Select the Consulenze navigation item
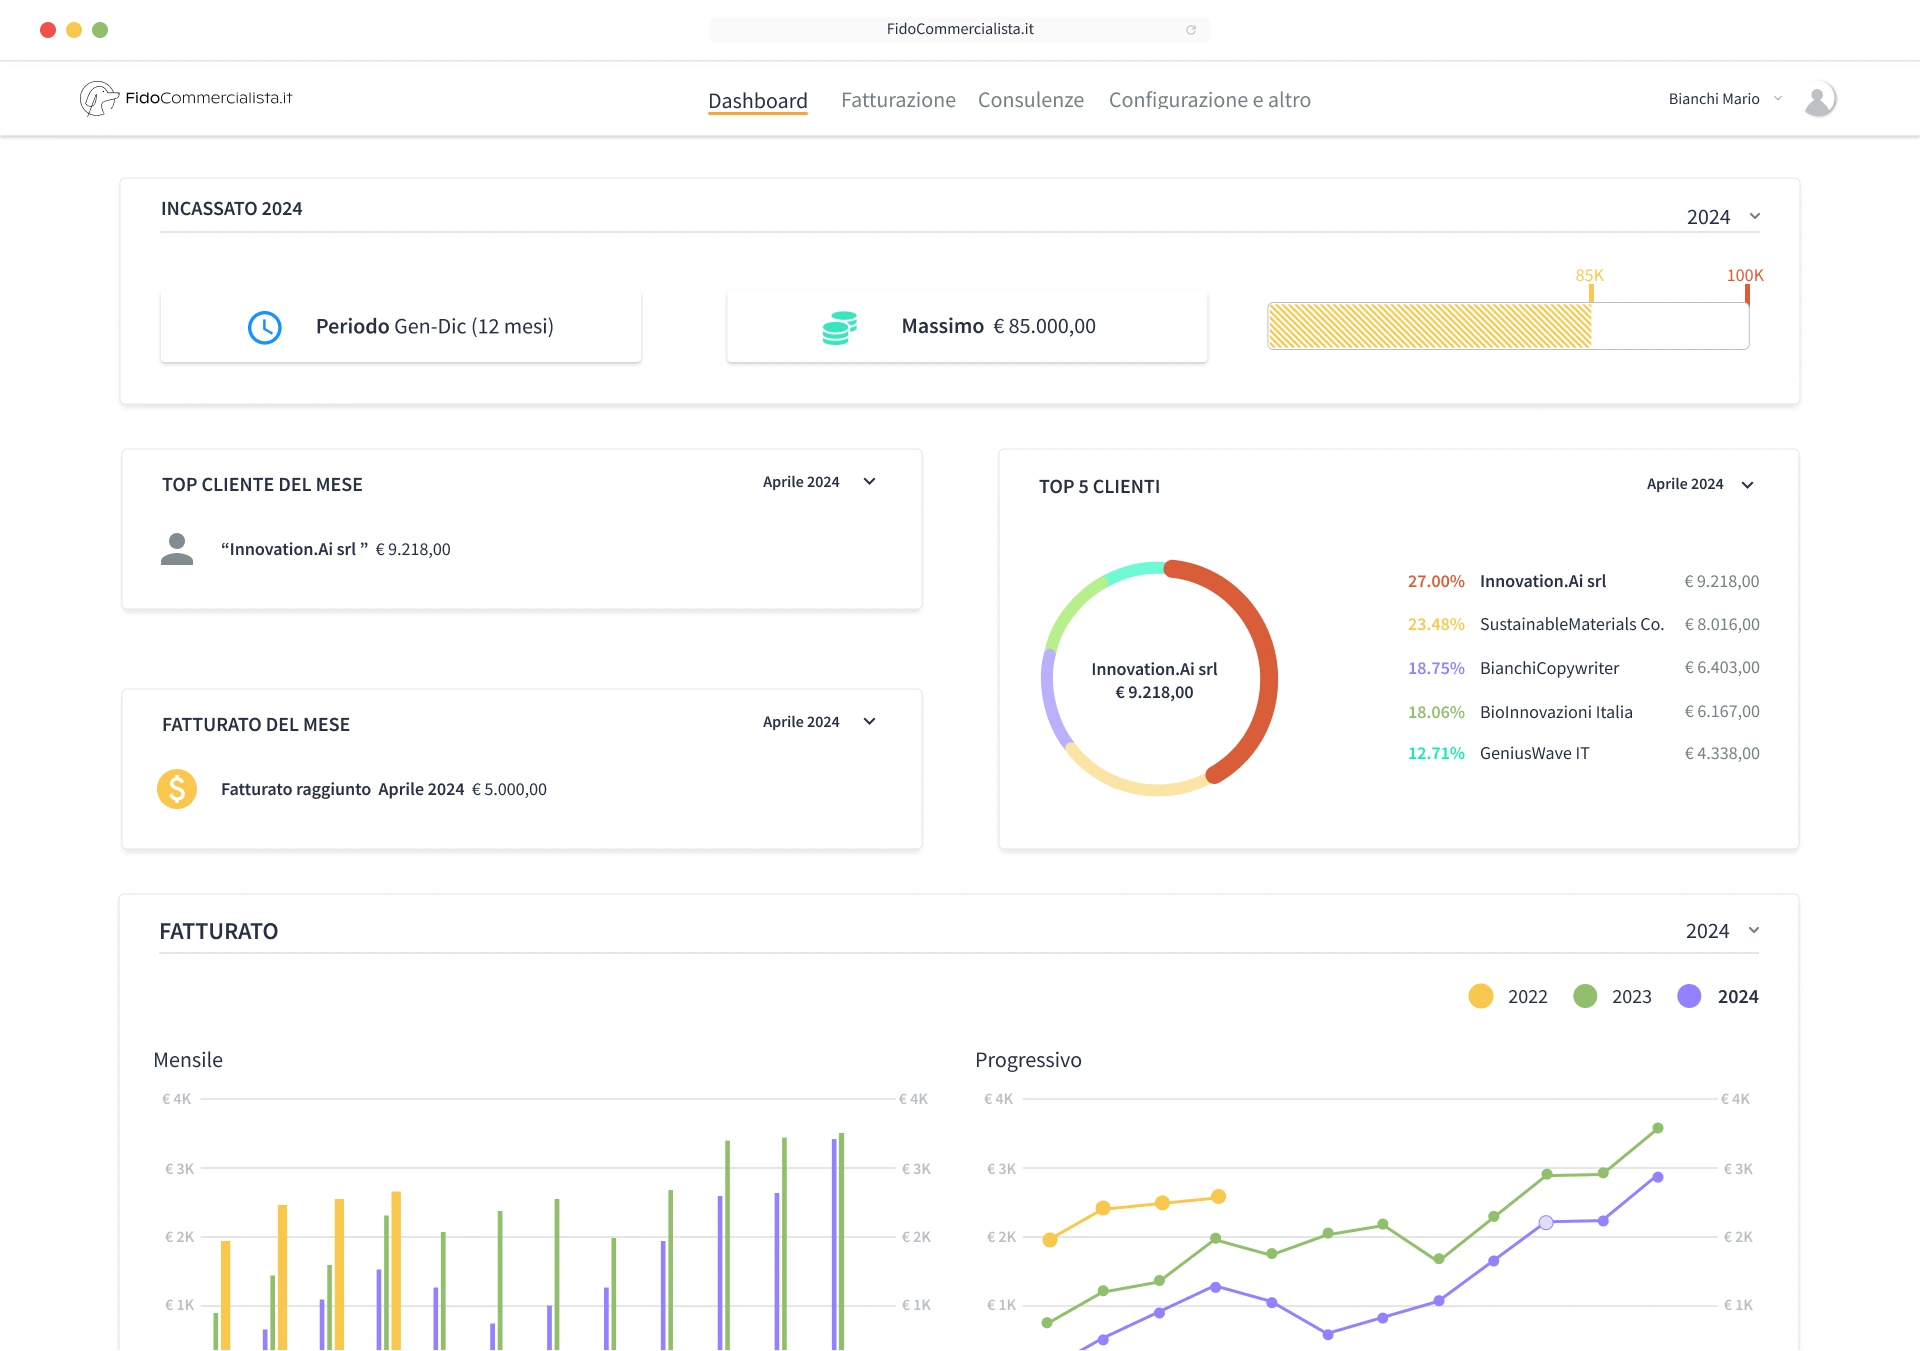The image size is (1920, 1351). [1031, 99]
